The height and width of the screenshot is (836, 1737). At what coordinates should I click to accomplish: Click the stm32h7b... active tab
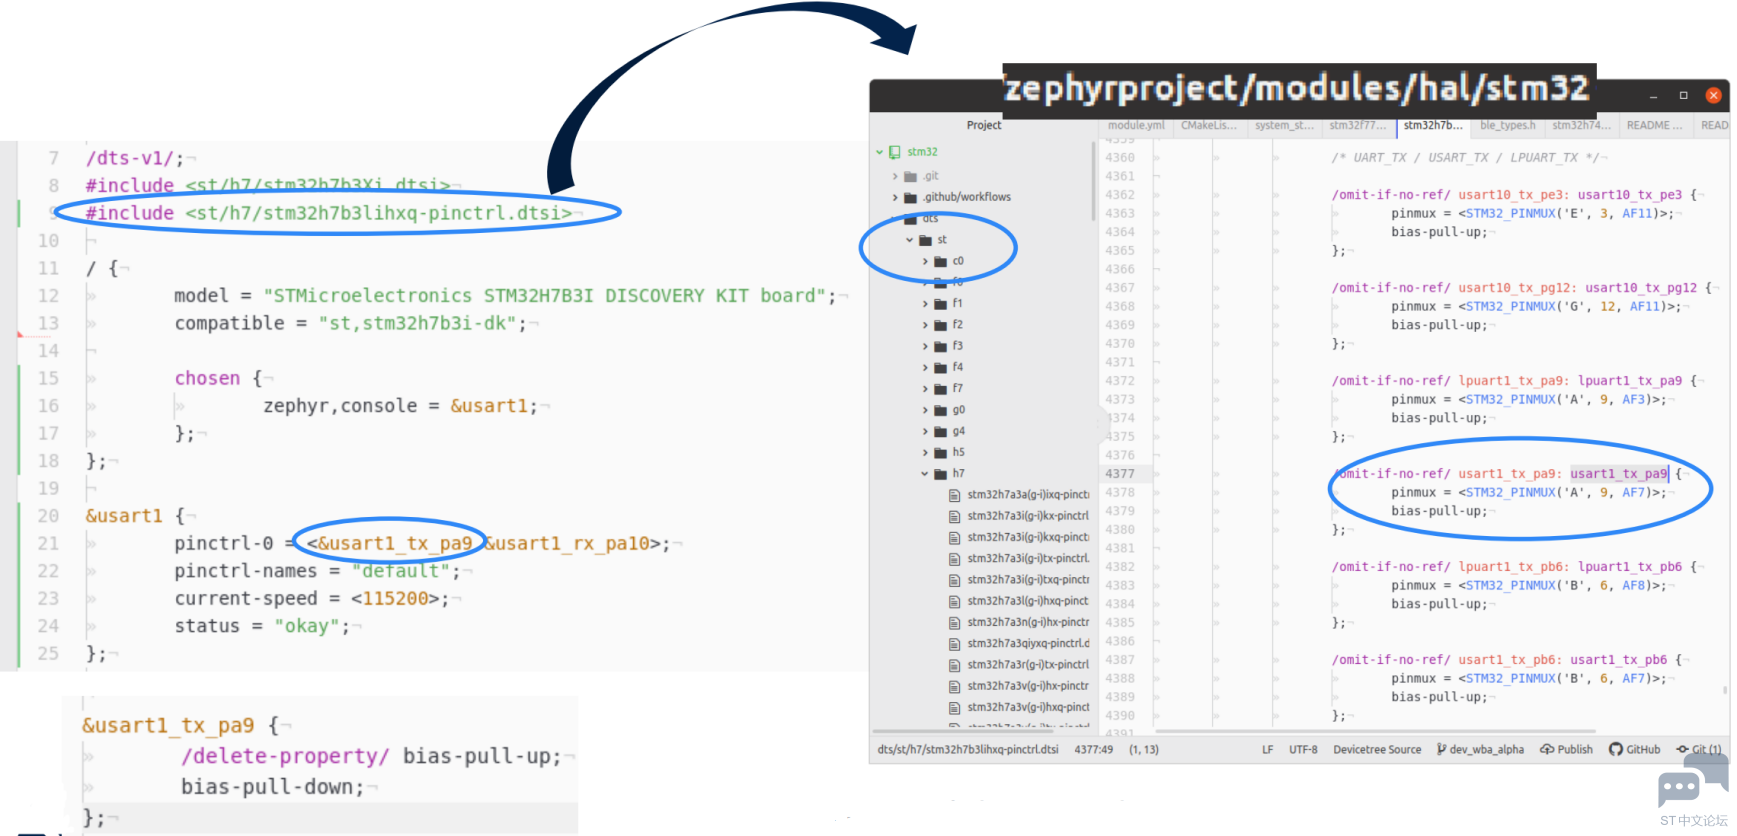tap(1433, 125)
